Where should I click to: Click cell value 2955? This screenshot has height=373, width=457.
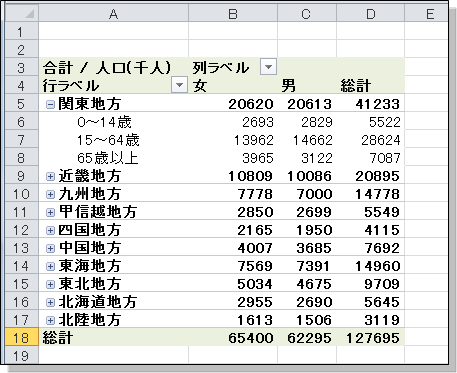(x=255, y=302)
